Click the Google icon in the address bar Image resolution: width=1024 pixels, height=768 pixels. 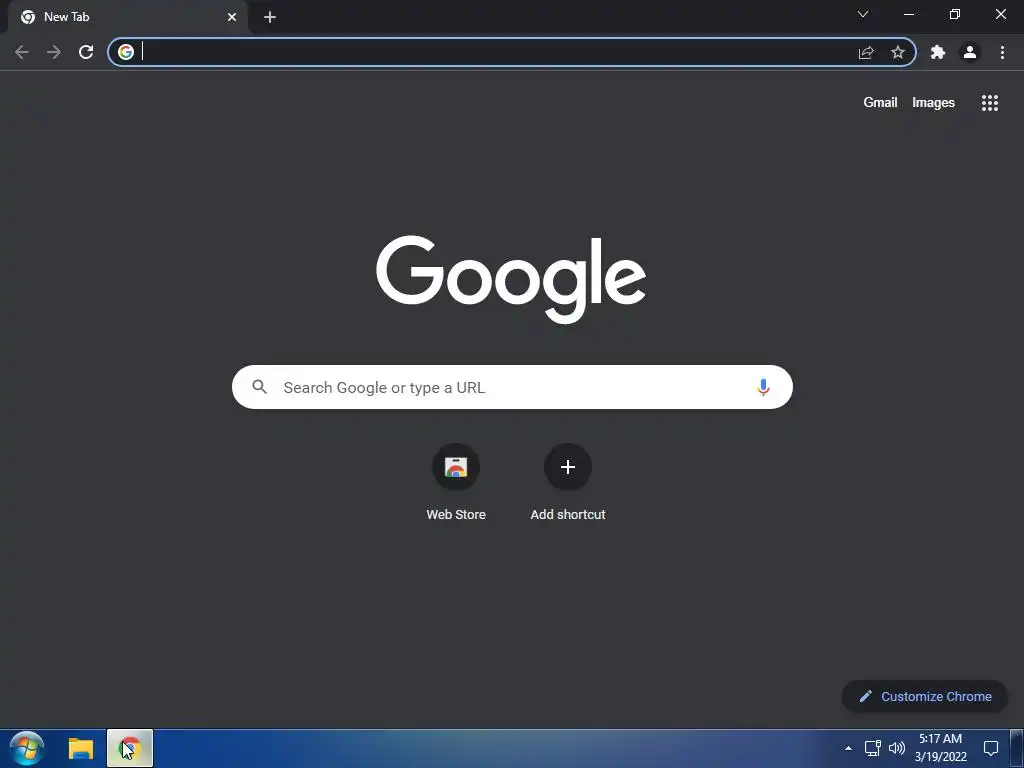(126, 52)
